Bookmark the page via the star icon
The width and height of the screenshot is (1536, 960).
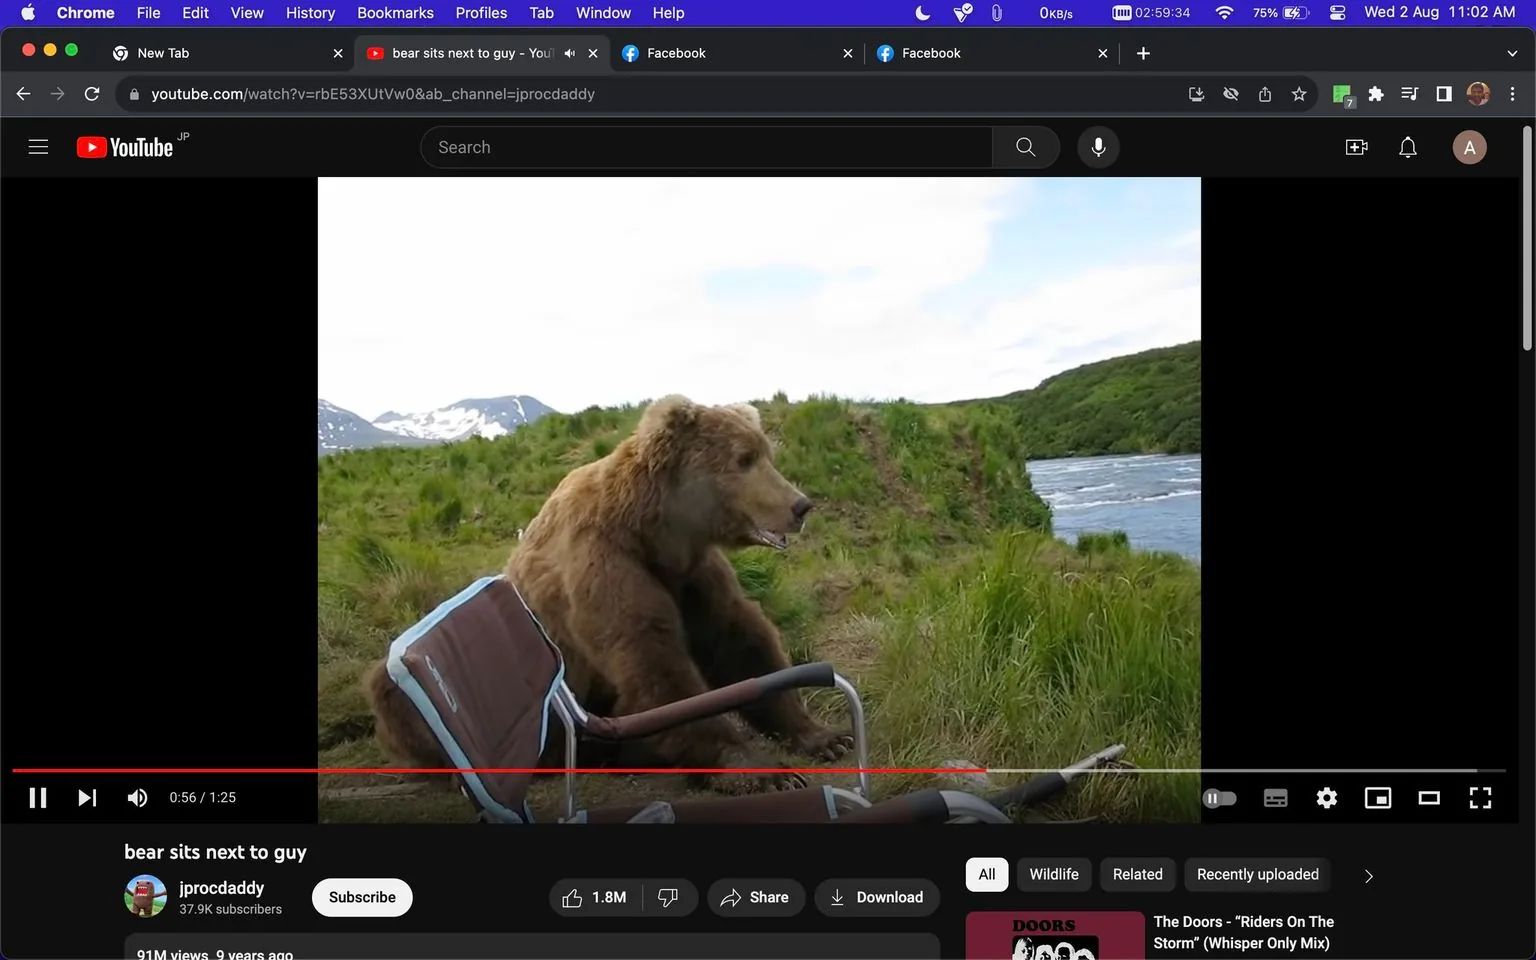pyautogui.click(x=1298, y=93)
